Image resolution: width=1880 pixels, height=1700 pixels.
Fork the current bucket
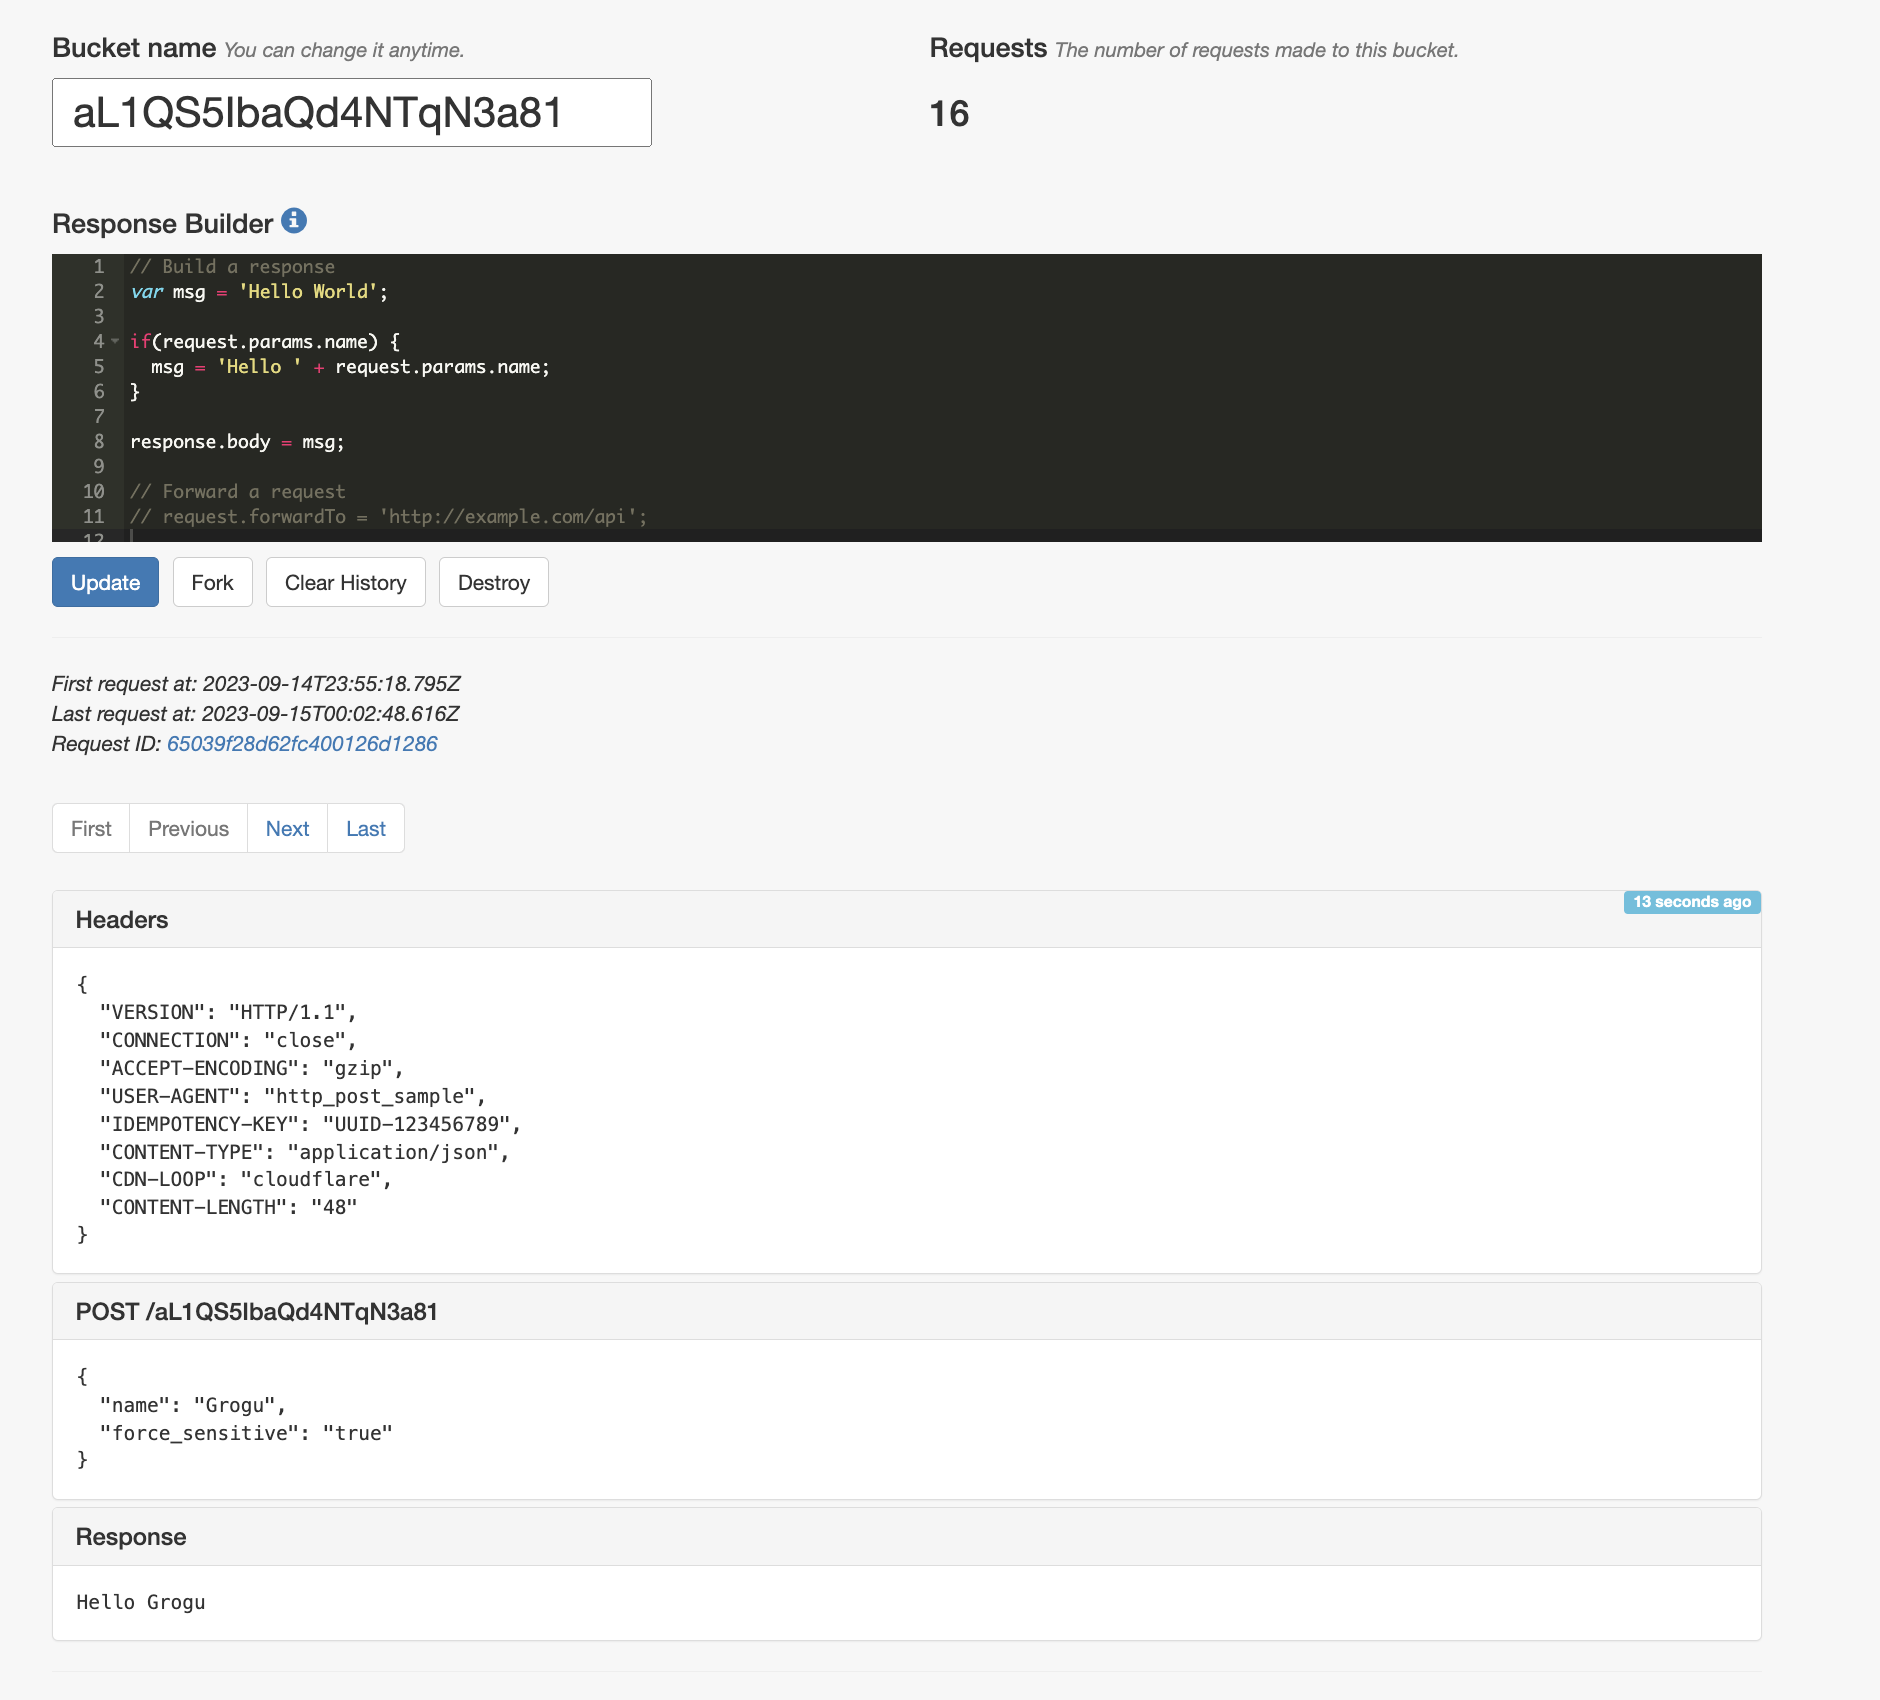click(212, 582)
